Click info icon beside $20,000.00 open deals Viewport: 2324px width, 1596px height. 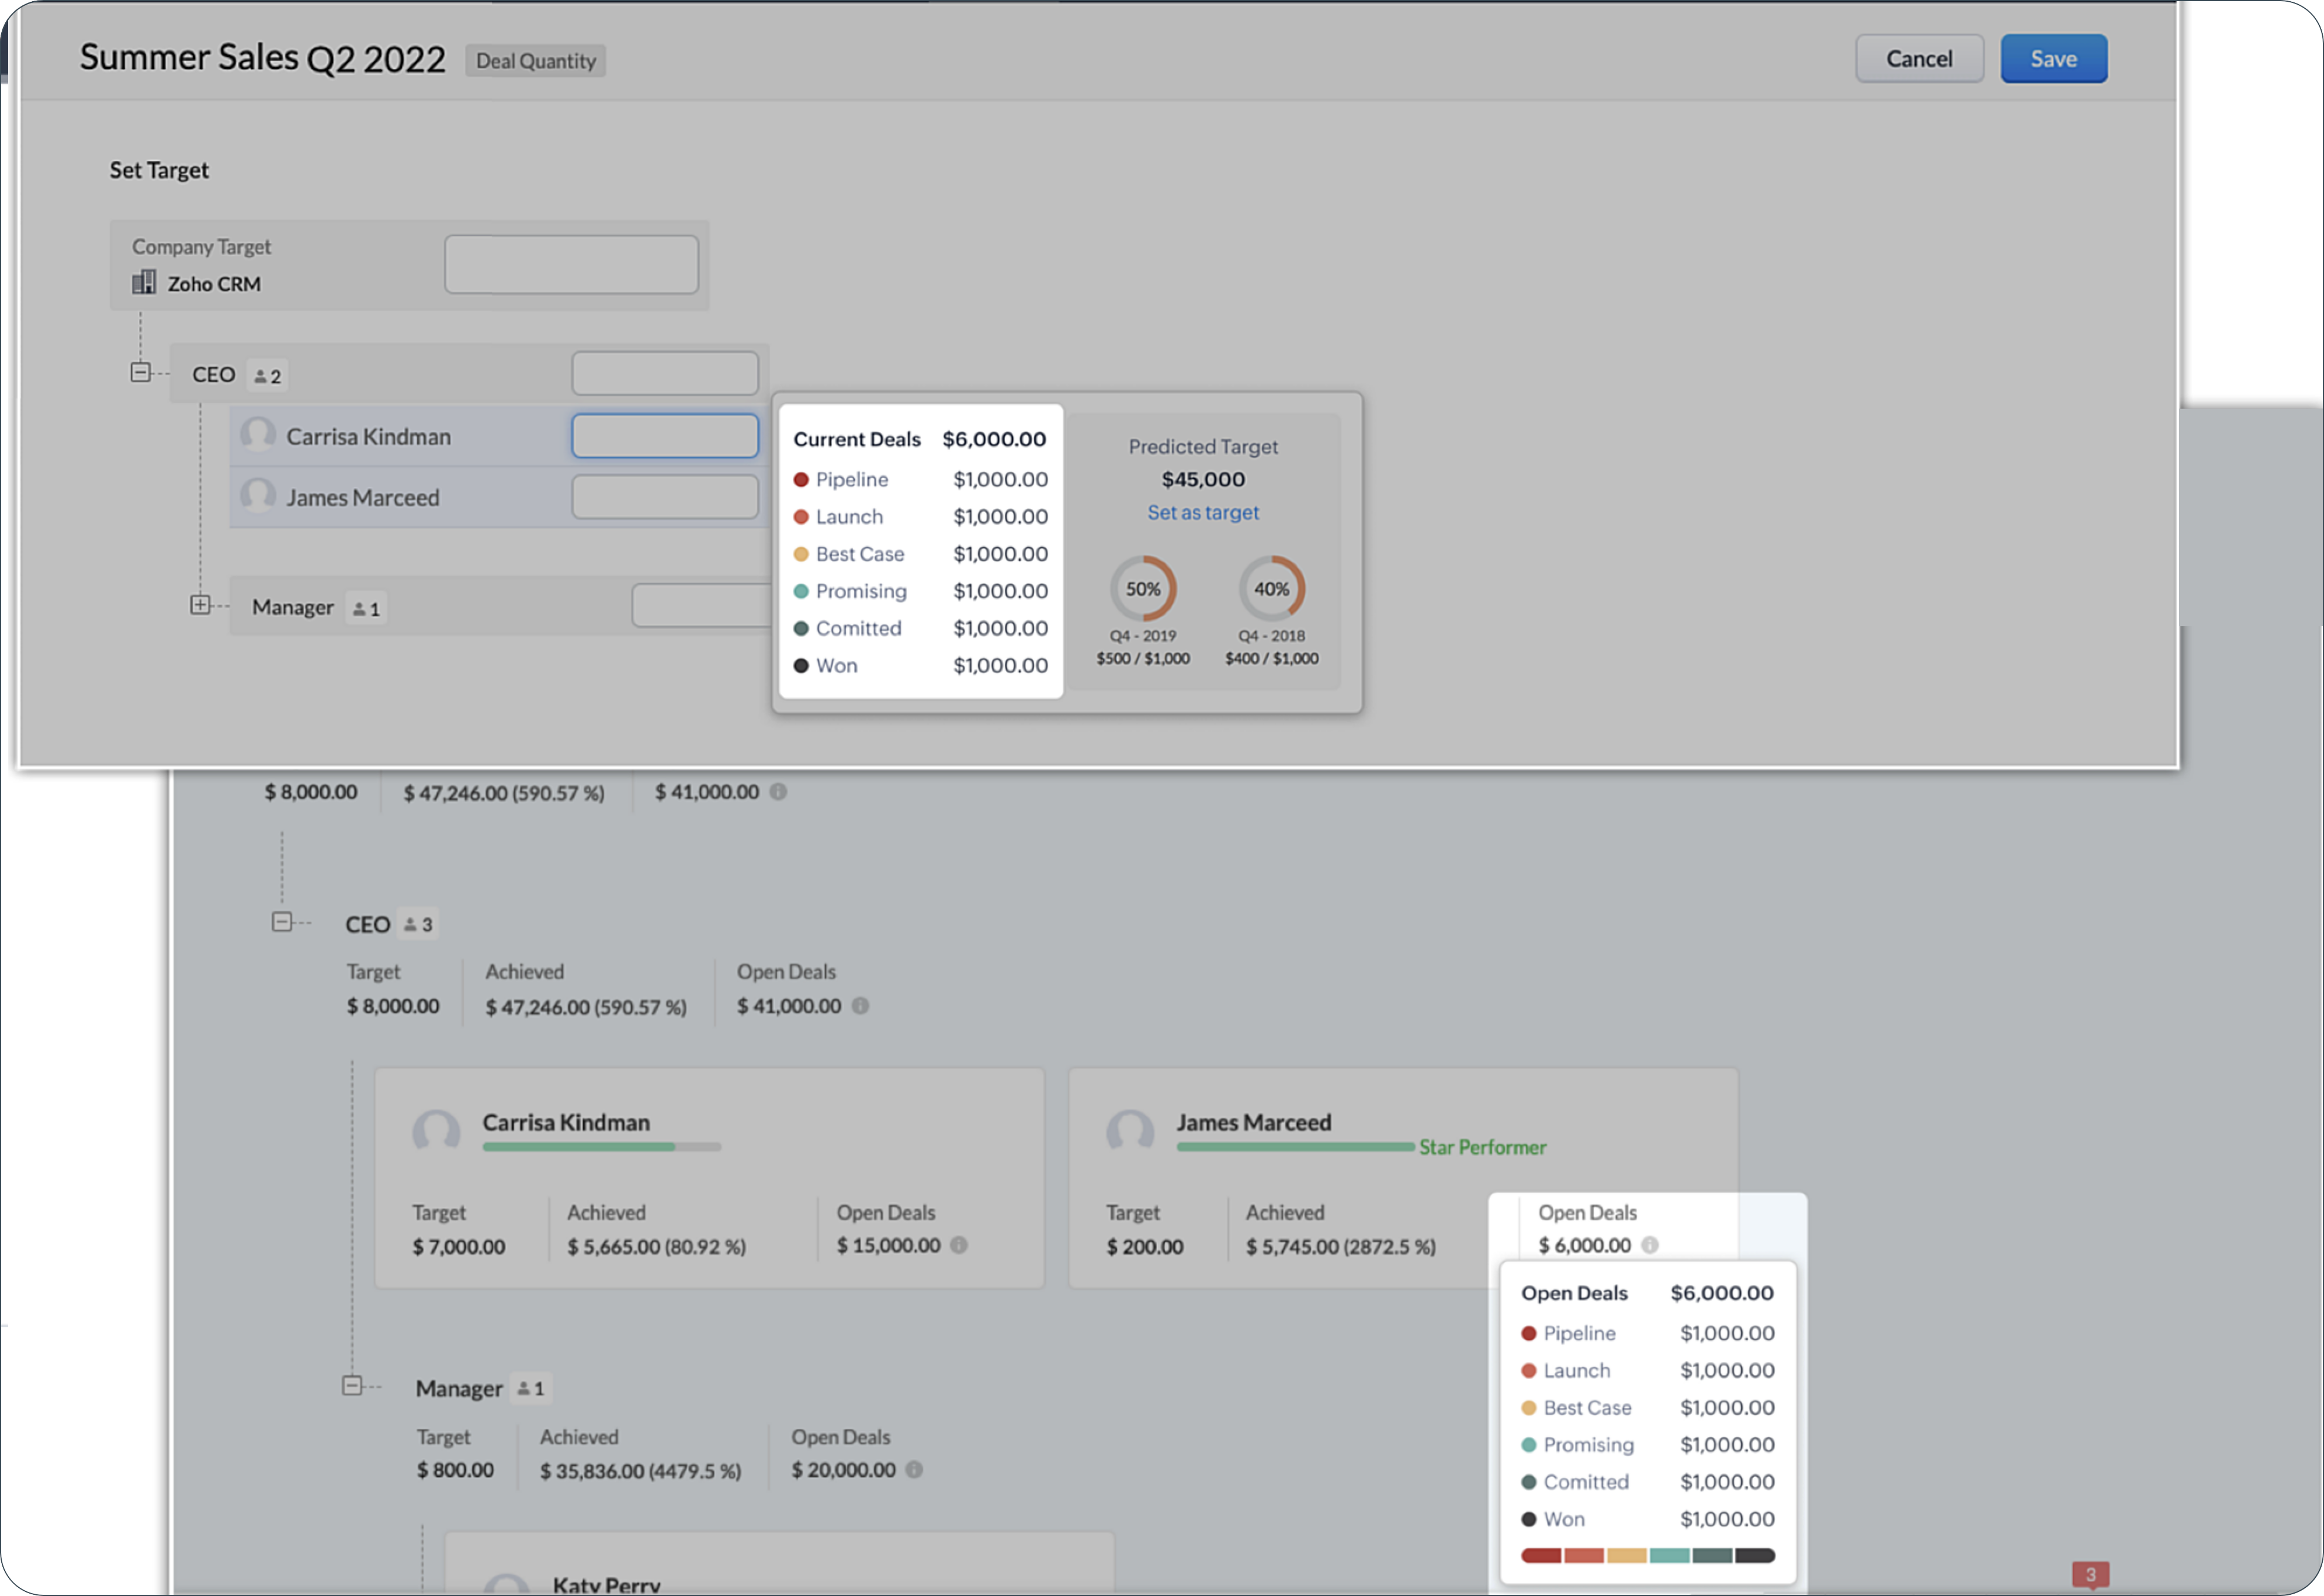(914, 1469)
